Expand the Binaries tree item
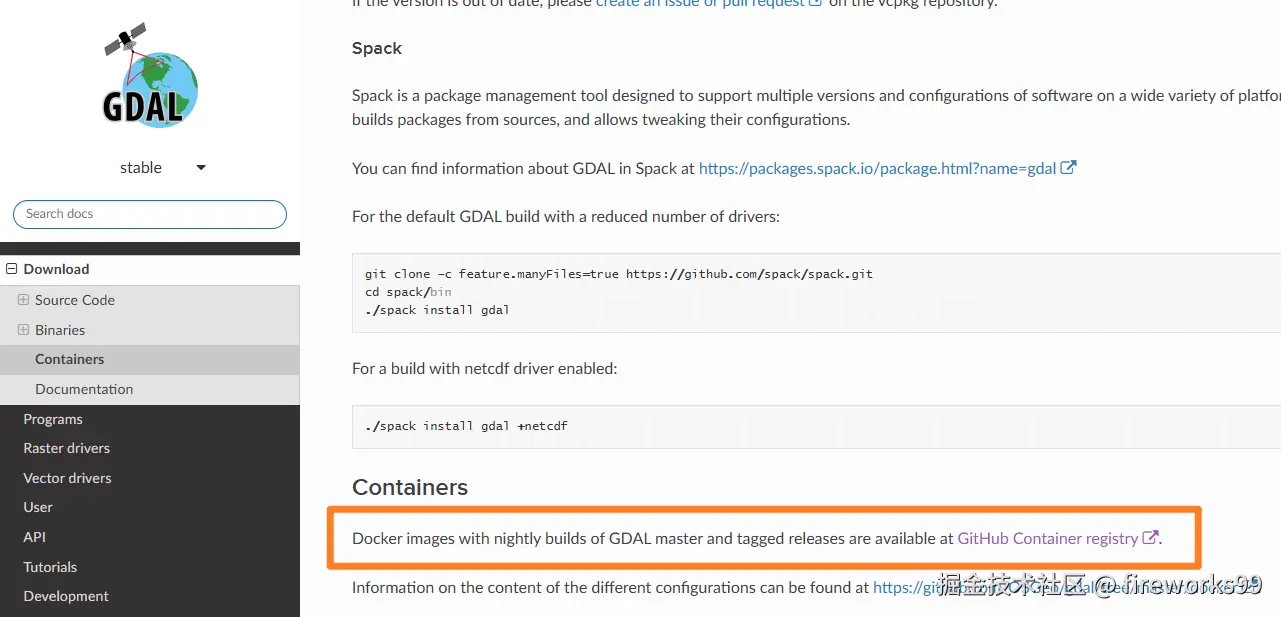This screenshot has height=617, width=1281. [x=23, y=330]
